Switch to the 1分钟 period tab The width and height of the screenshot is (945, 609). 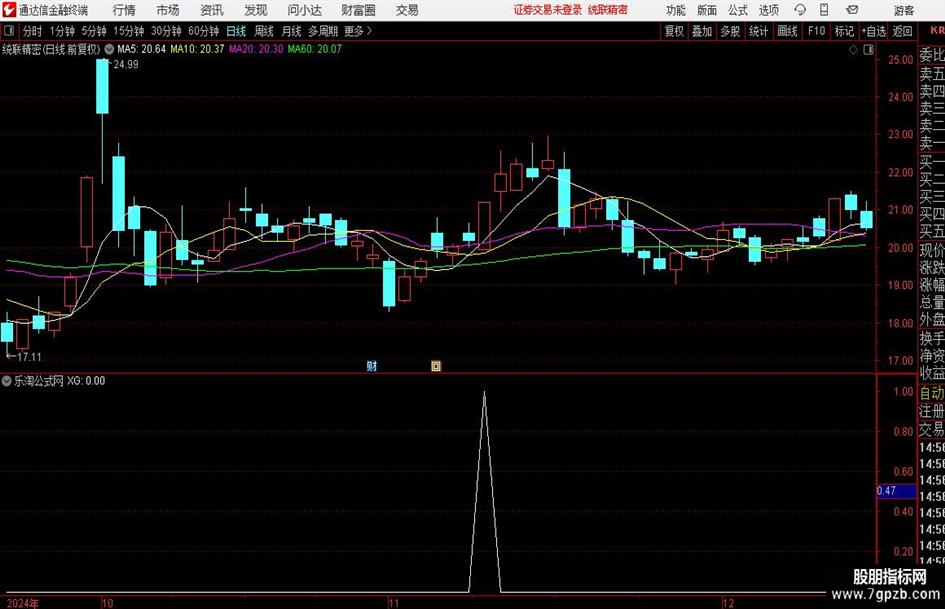(62, 31)
